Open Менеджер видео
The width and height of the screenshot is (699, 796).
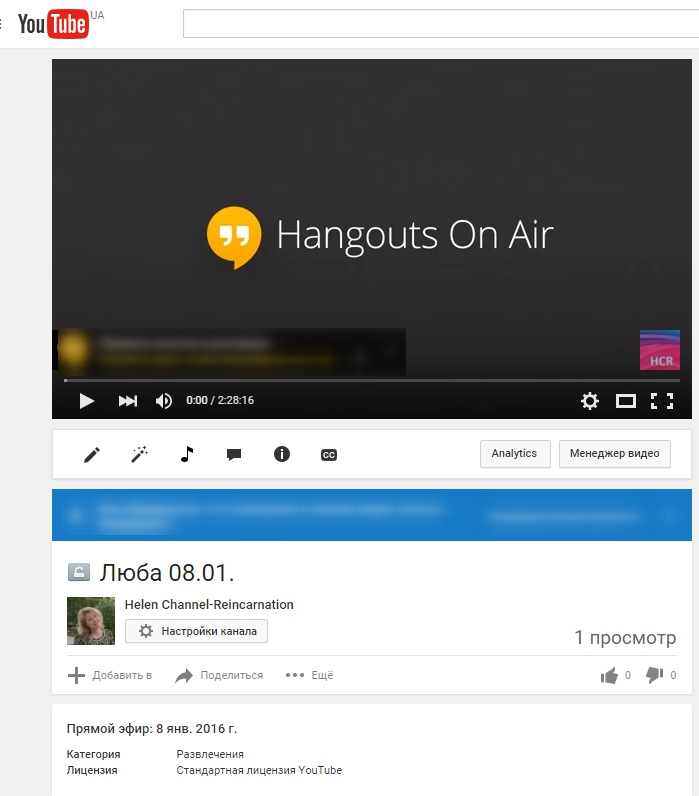614,454
